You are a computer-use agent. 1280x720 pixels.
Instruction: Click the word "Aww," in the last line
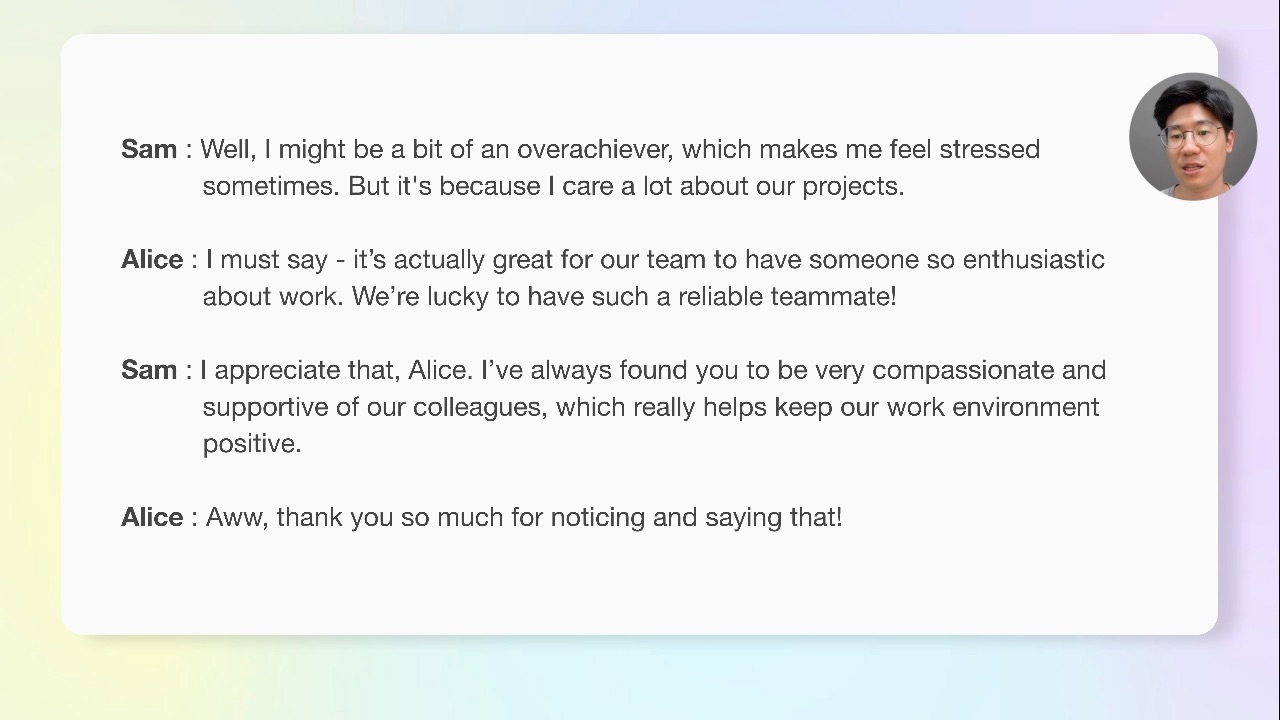(x=237, y=518)
